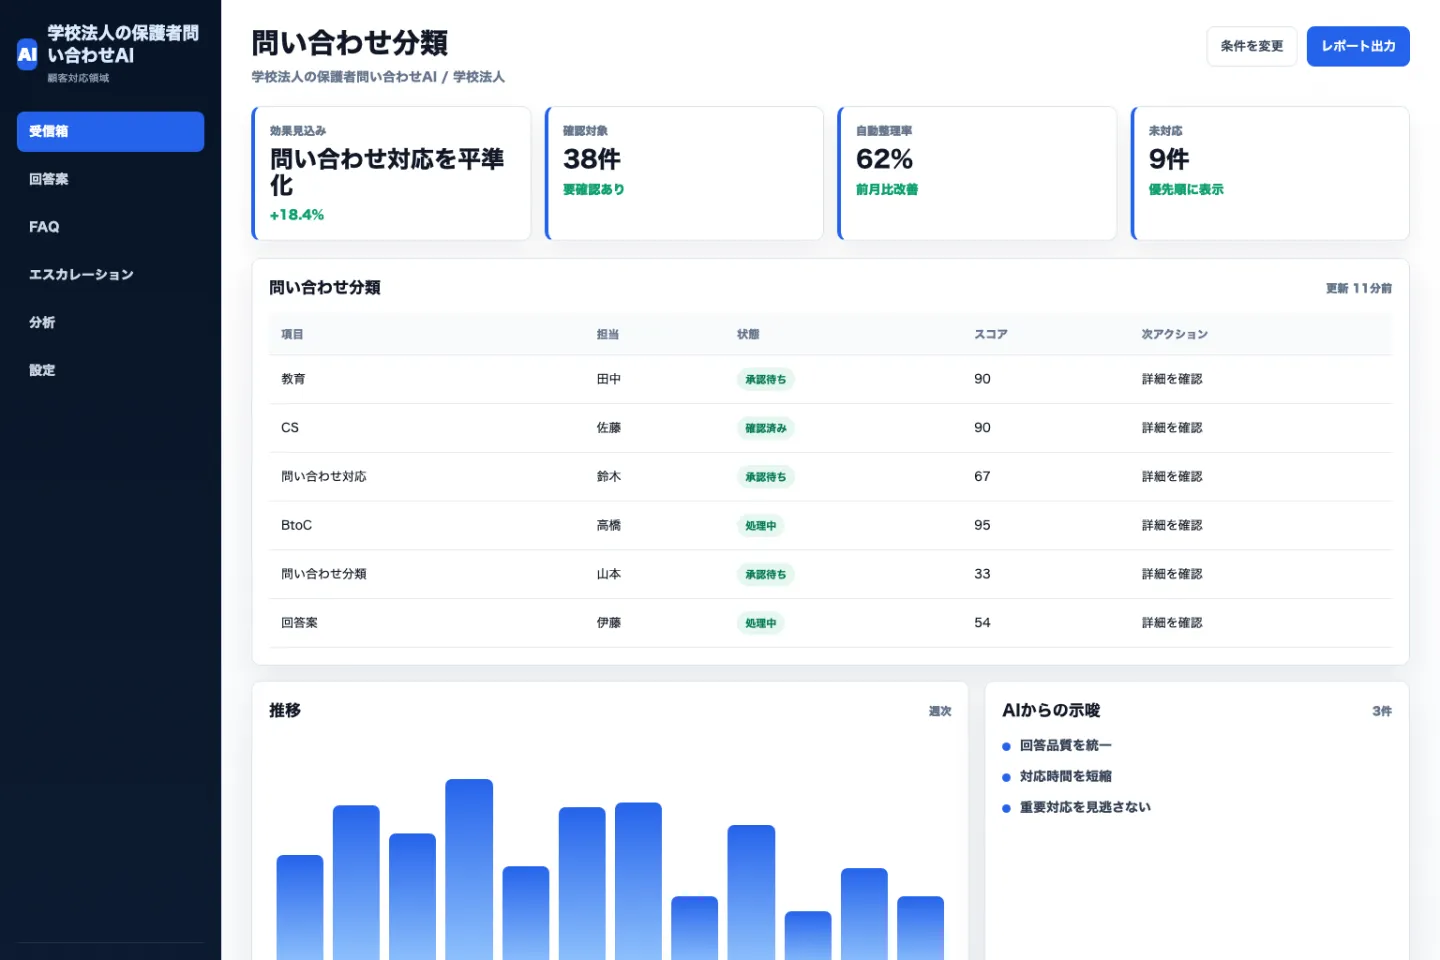
Task: Click the 条件を変更 button
Action: coord(1252,46)
